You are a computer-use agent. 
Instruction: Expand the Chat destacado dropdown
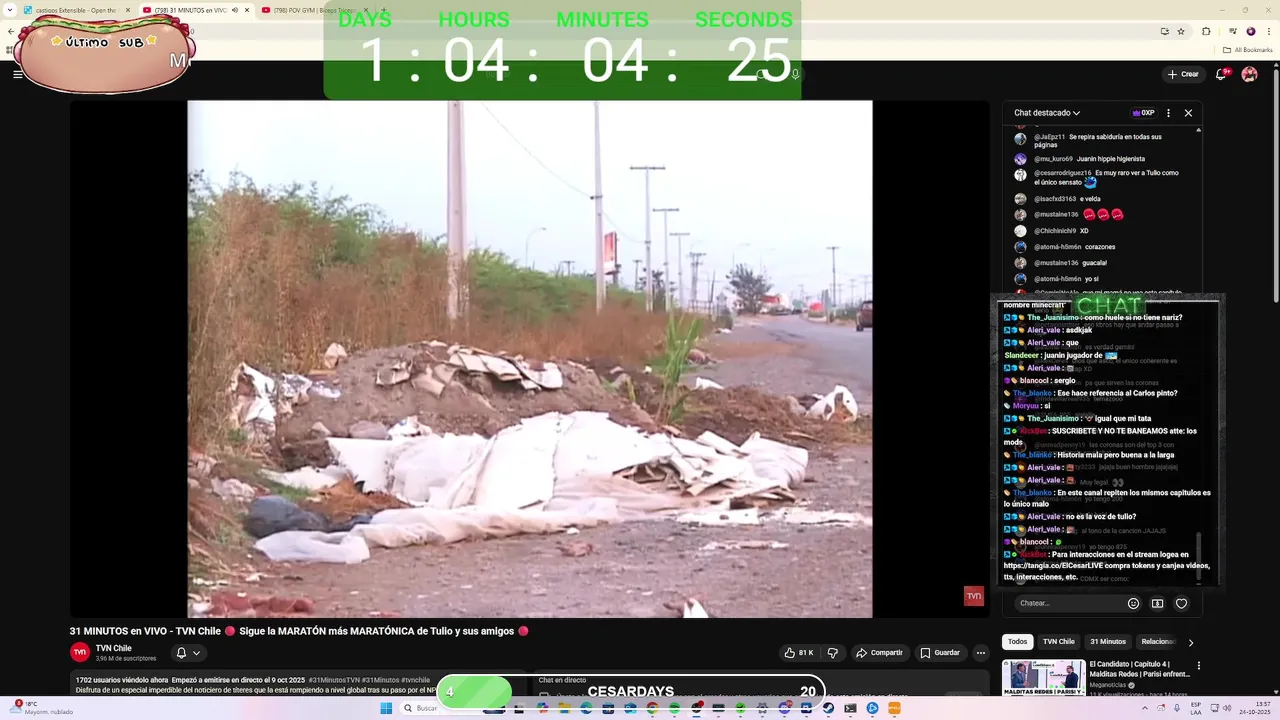click(1046, 113)
